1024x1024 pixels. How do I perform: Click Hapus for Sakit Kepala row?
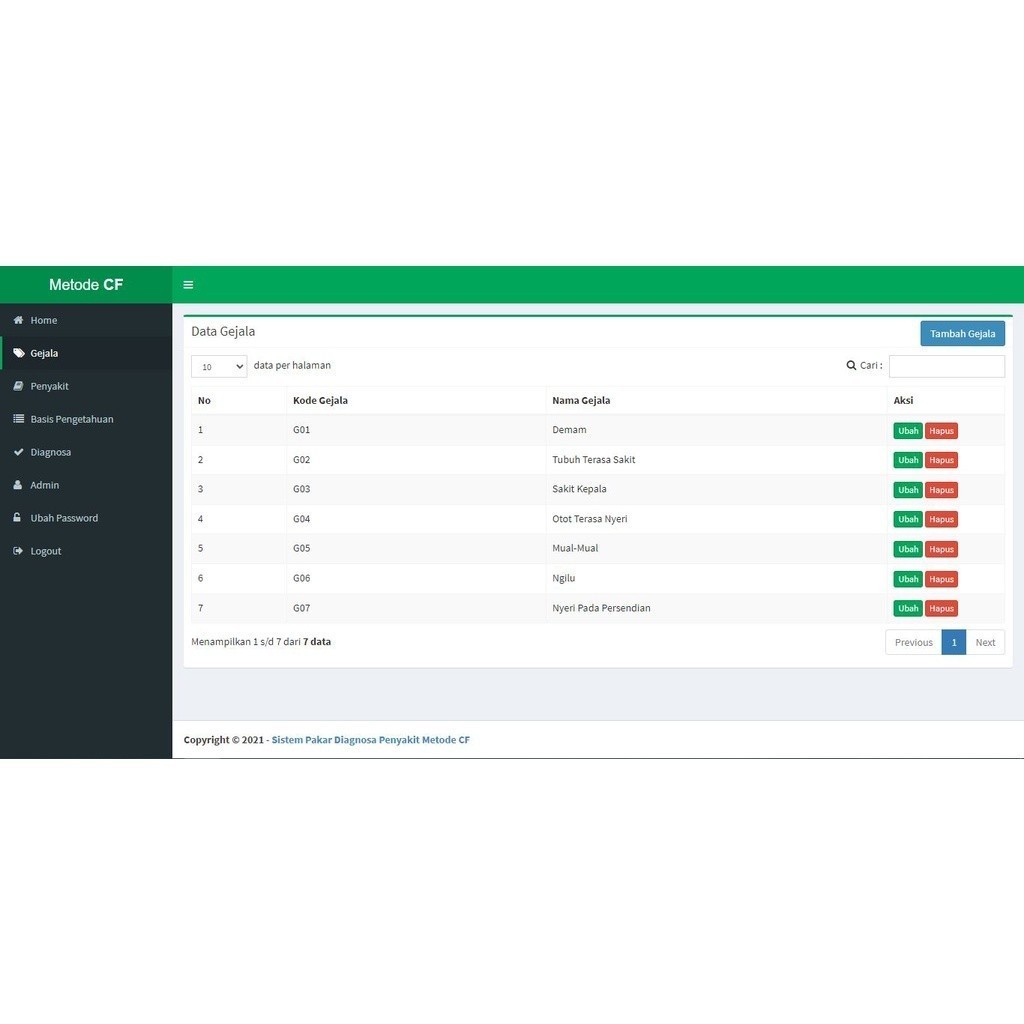pos(941,490)
